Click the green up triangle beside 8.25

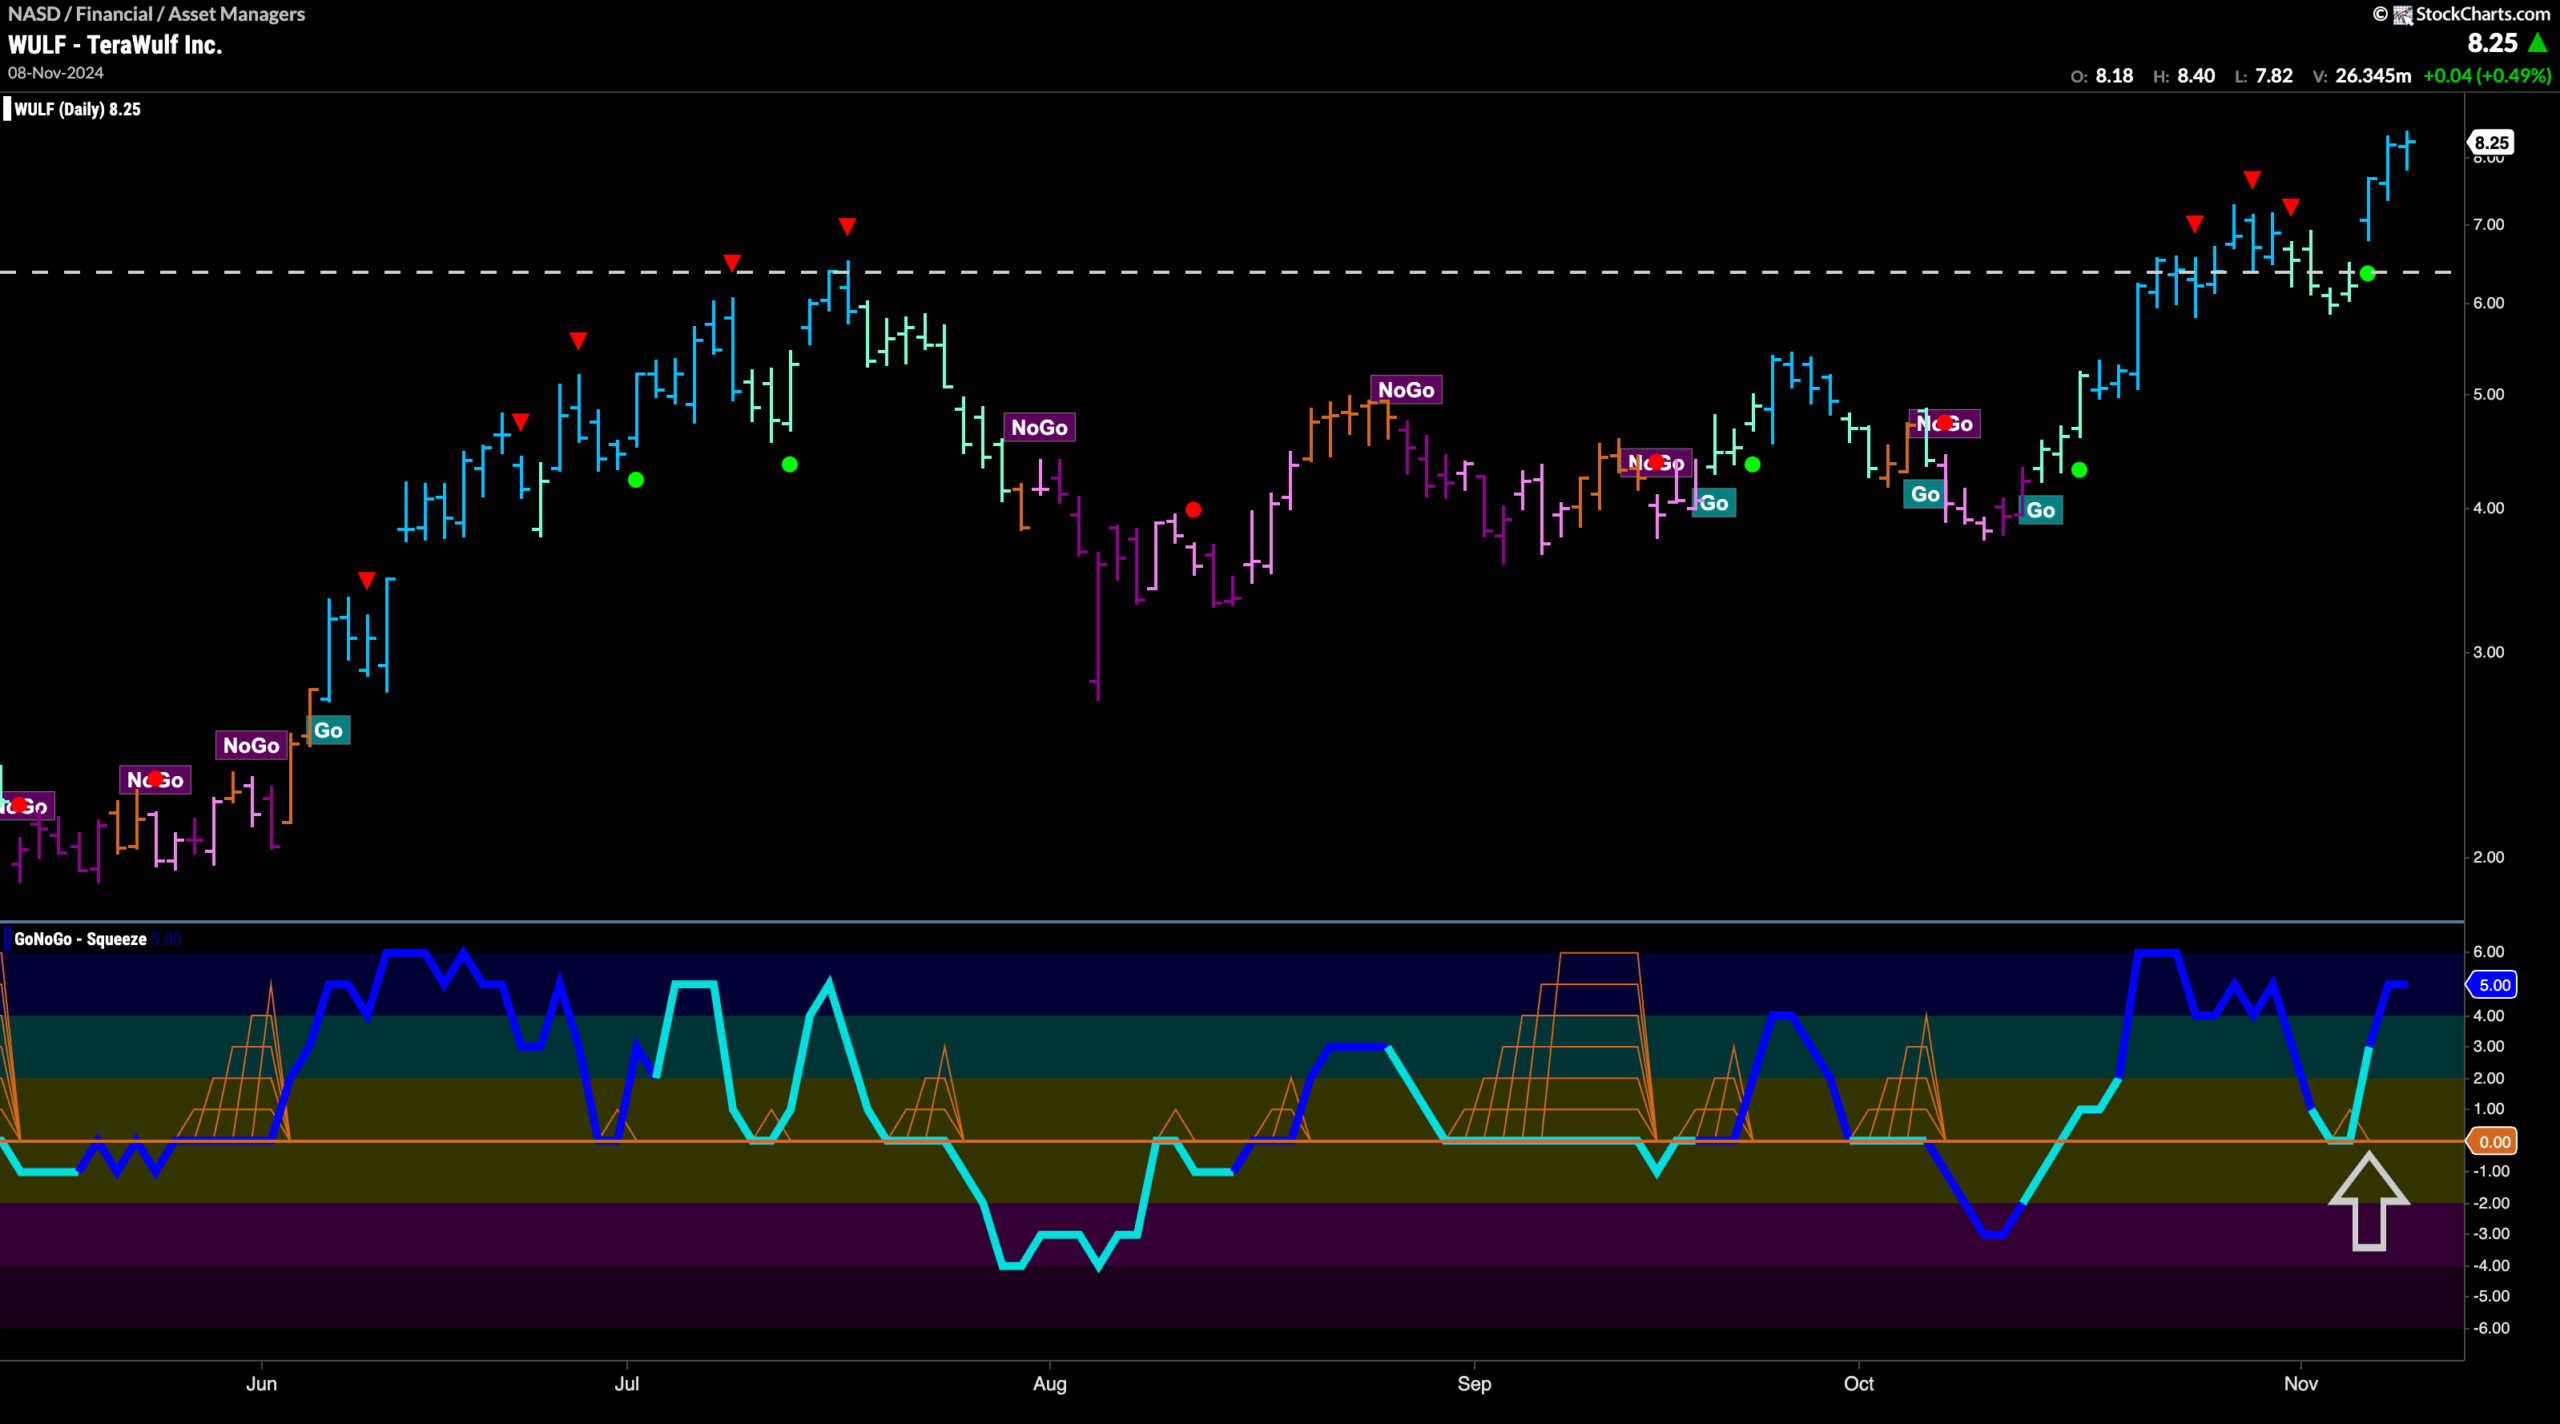[x=2537, y=43]
